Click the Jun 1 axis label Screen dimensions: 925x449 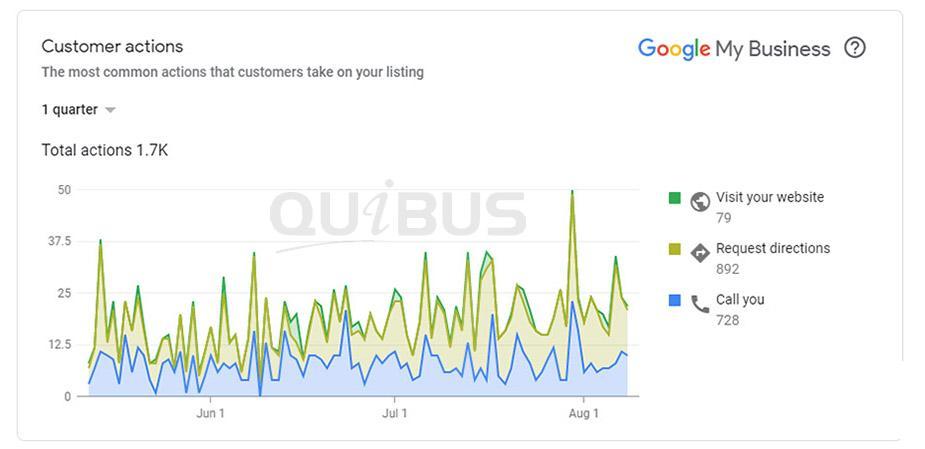(210, 413)
